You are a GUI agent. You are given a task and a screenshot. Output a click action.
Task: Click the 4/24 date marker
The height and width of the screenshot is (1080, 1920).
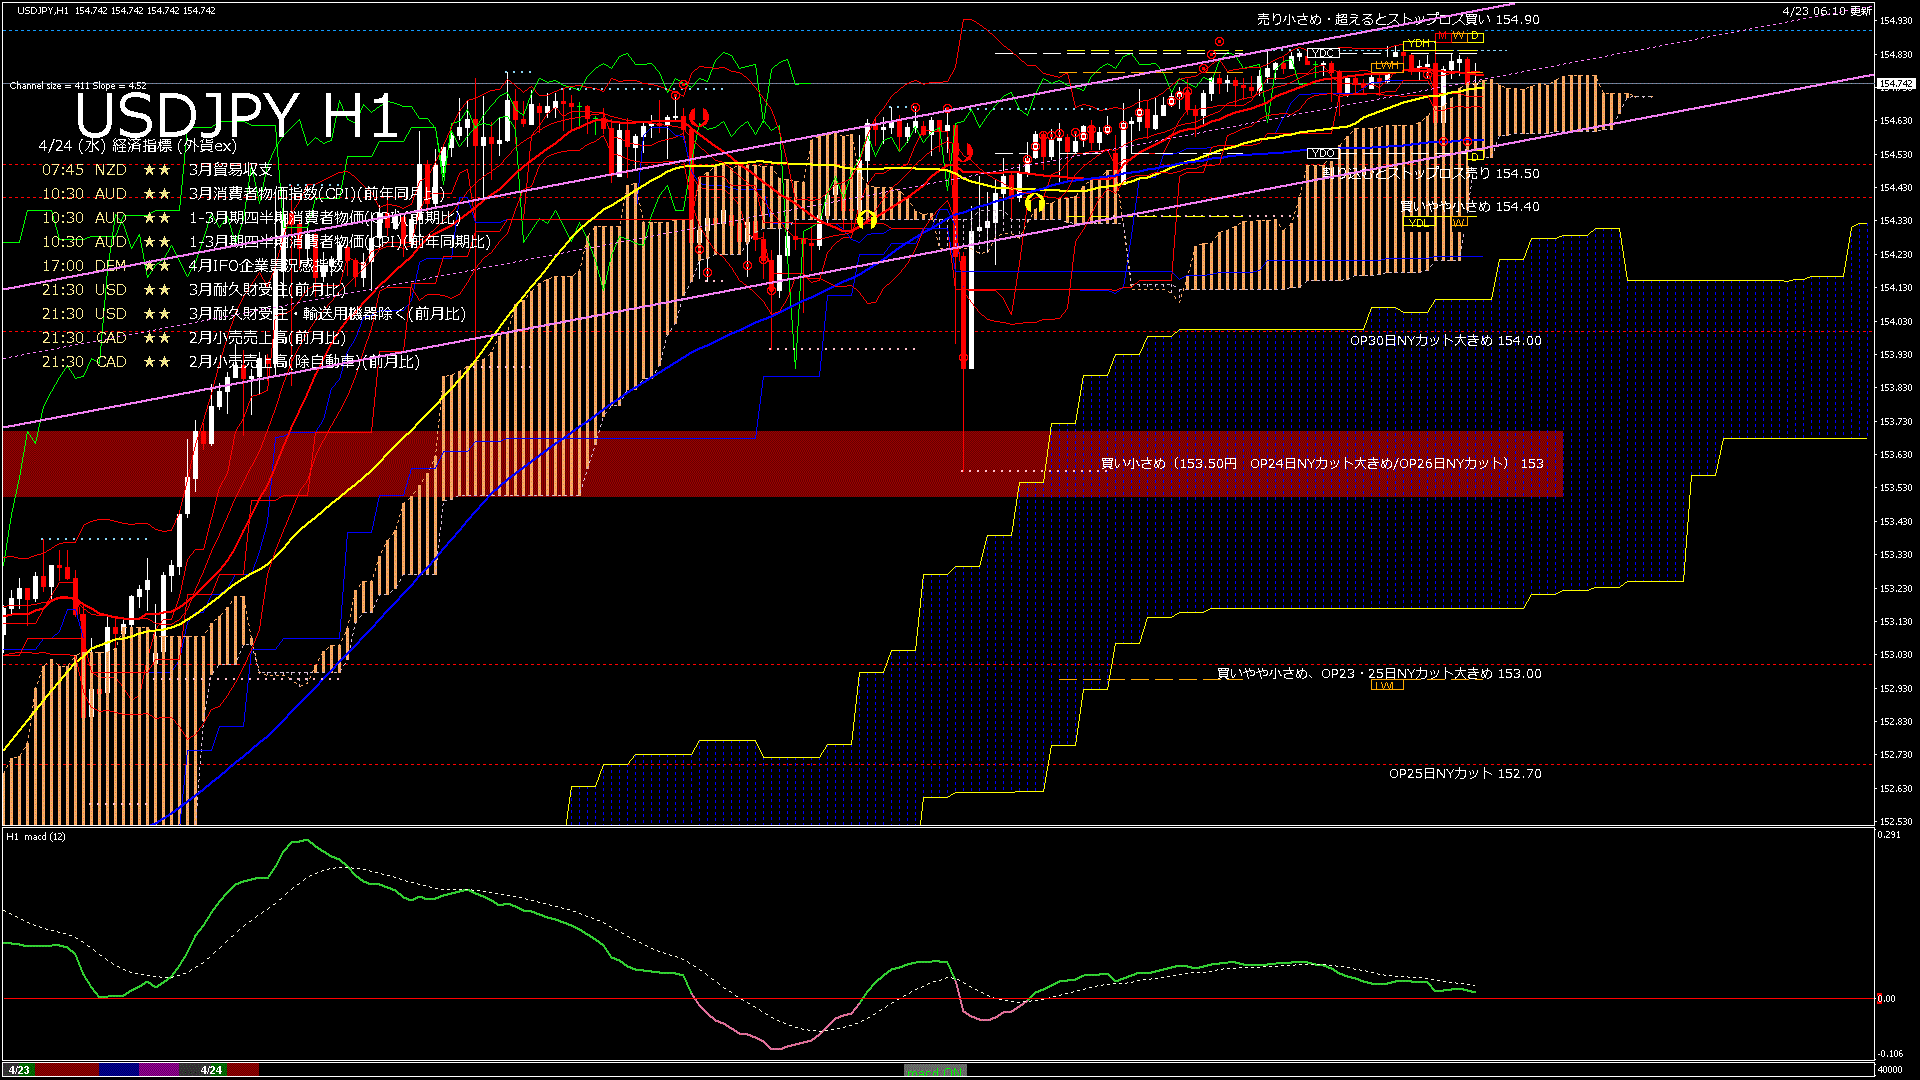(x=211, y=1070)
